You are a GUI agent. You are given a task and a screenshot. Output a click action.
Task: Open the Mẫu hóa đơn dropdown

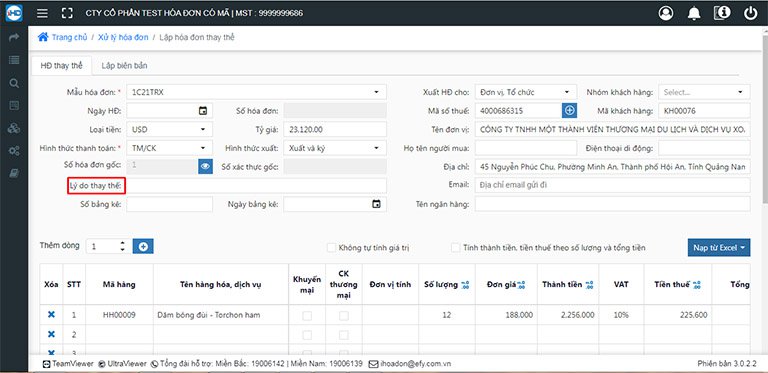(256, 92)
